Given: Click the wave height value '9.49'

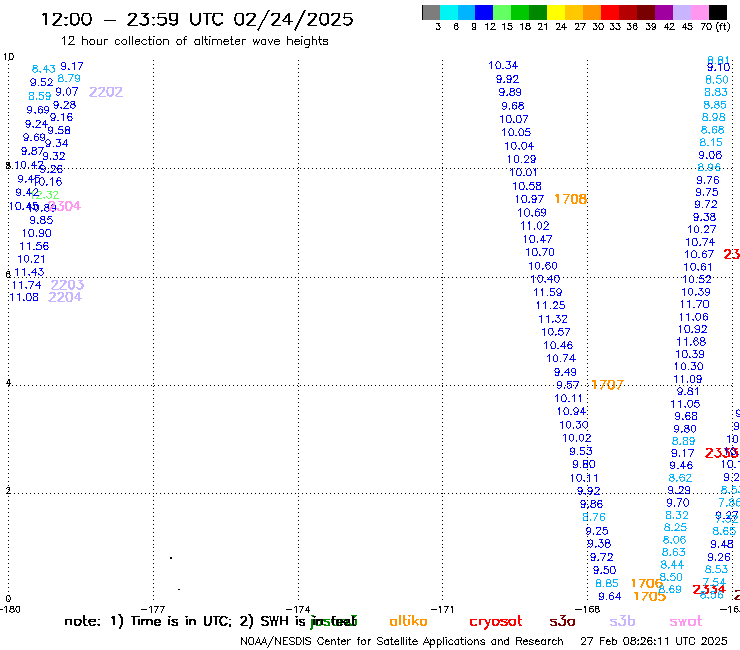Looking at the screenshot, I should click(565, 372).
